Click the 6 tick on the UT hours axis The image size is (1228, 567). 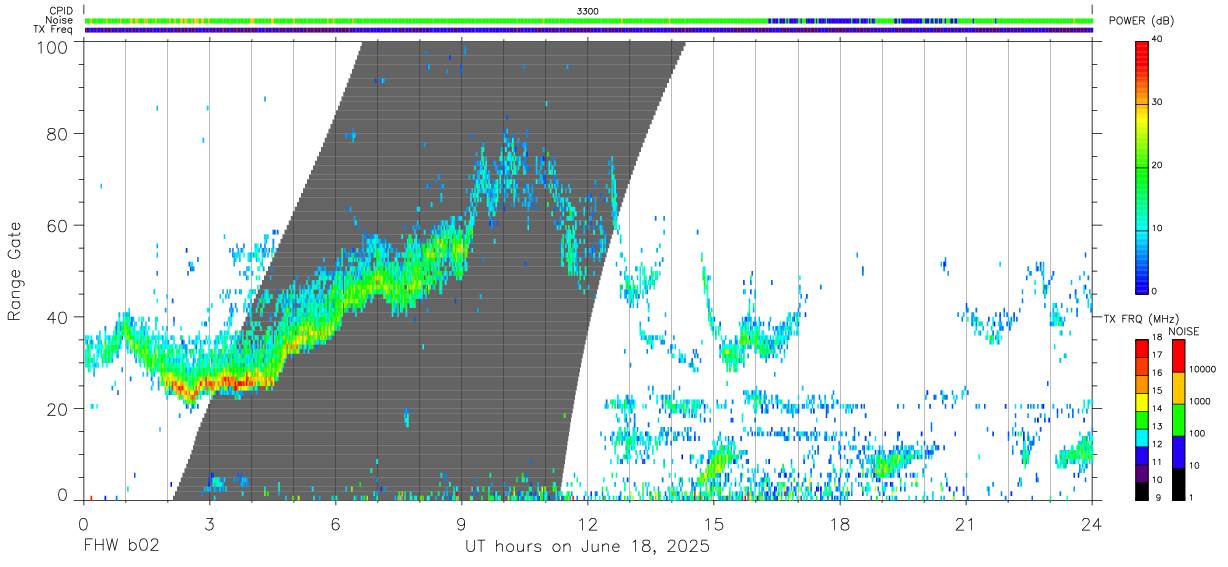(x=335, y=524)
